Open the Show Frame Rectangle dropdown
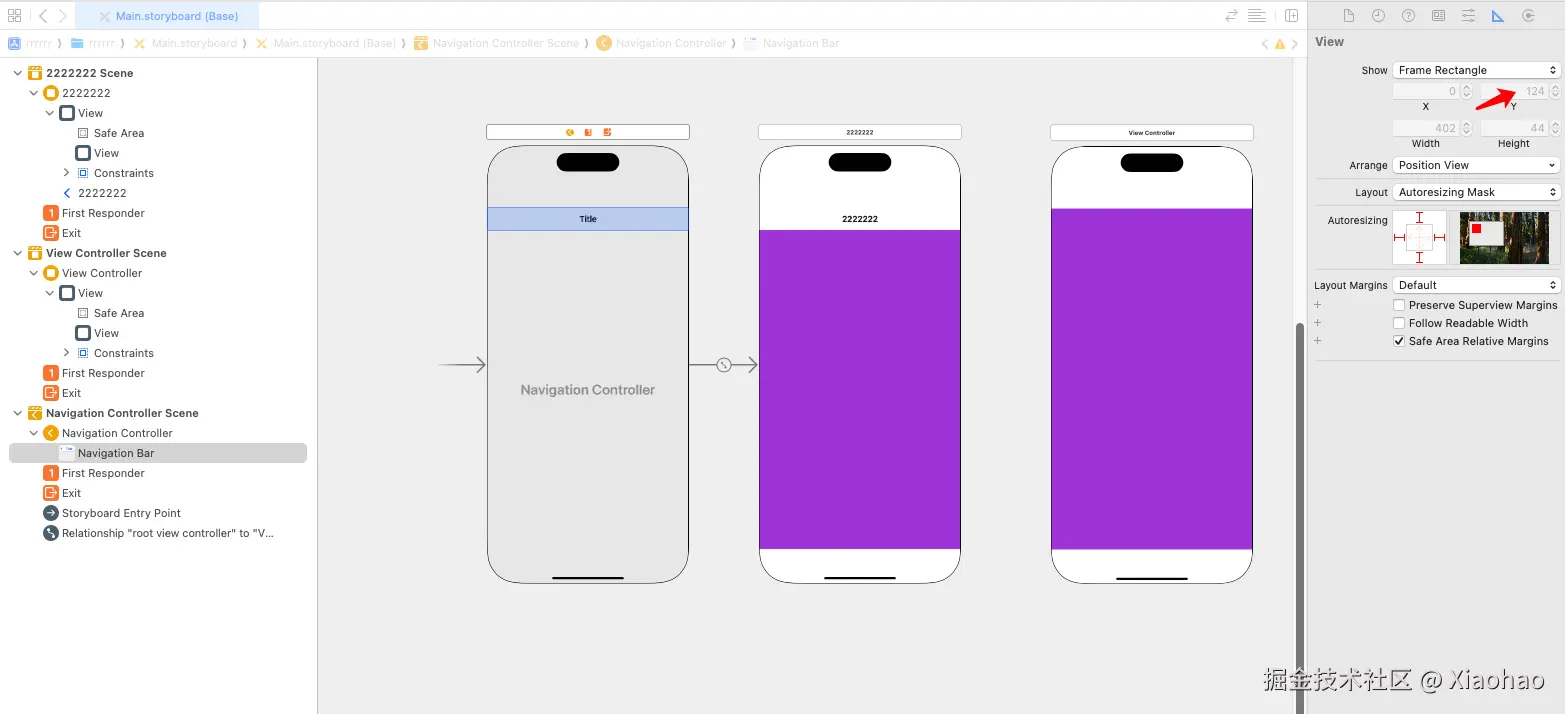This screenshot has height=714, width=1565. (x=1476, y=70)
